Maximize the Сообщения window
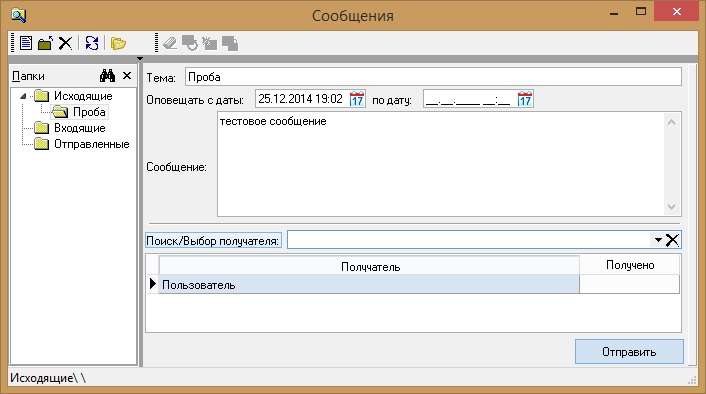 click(641, 12)
